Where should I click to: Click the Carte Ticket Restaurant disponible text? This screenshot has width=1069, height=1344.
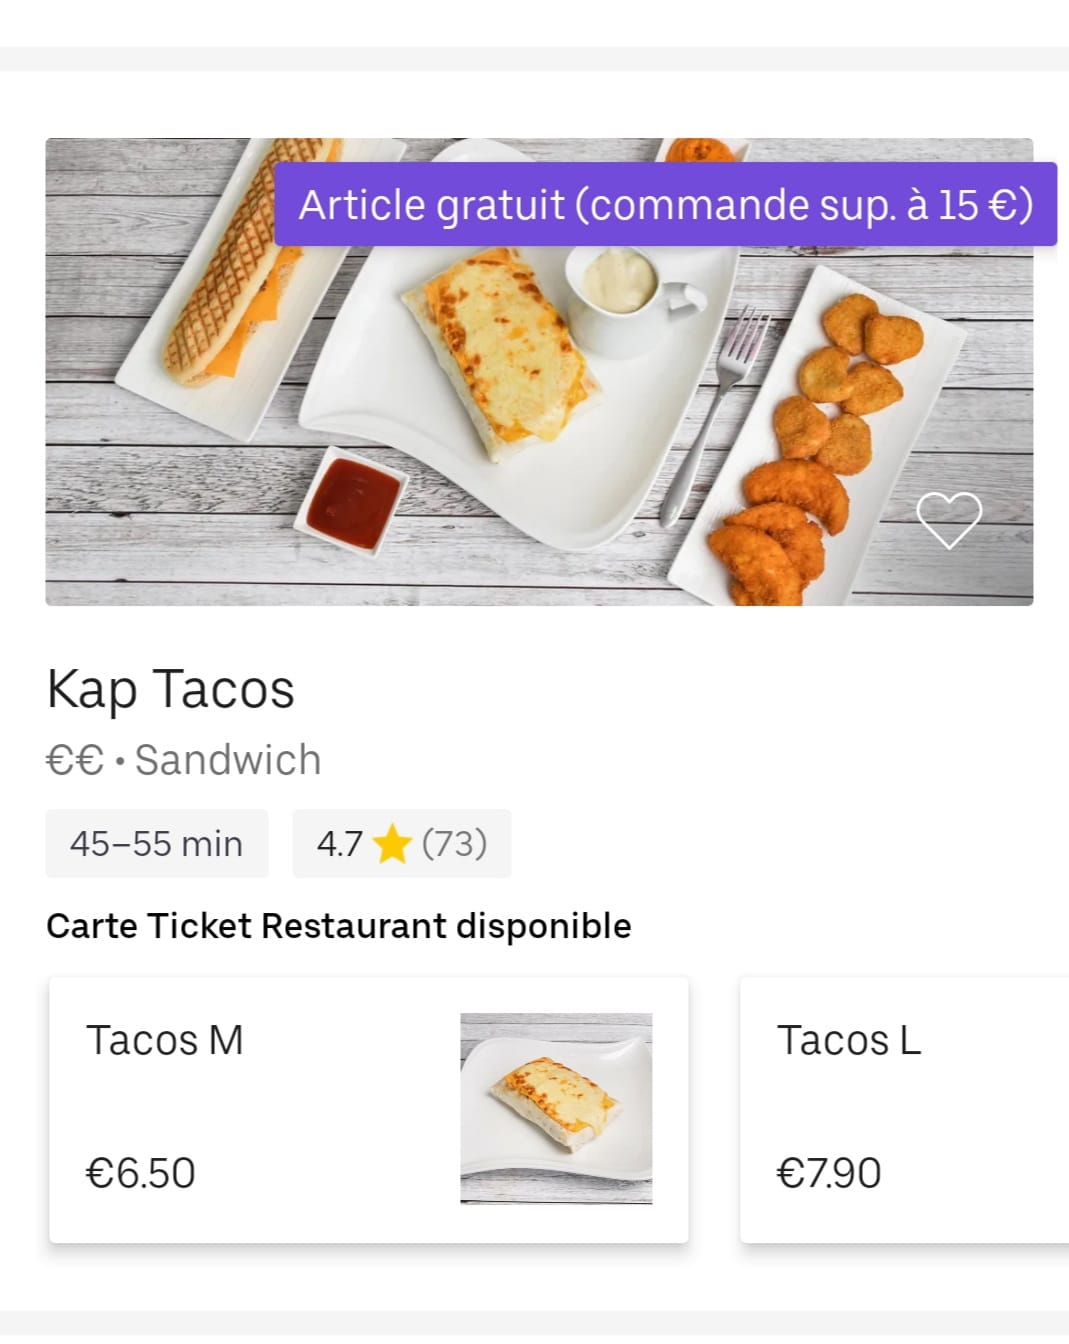(339, 926)
